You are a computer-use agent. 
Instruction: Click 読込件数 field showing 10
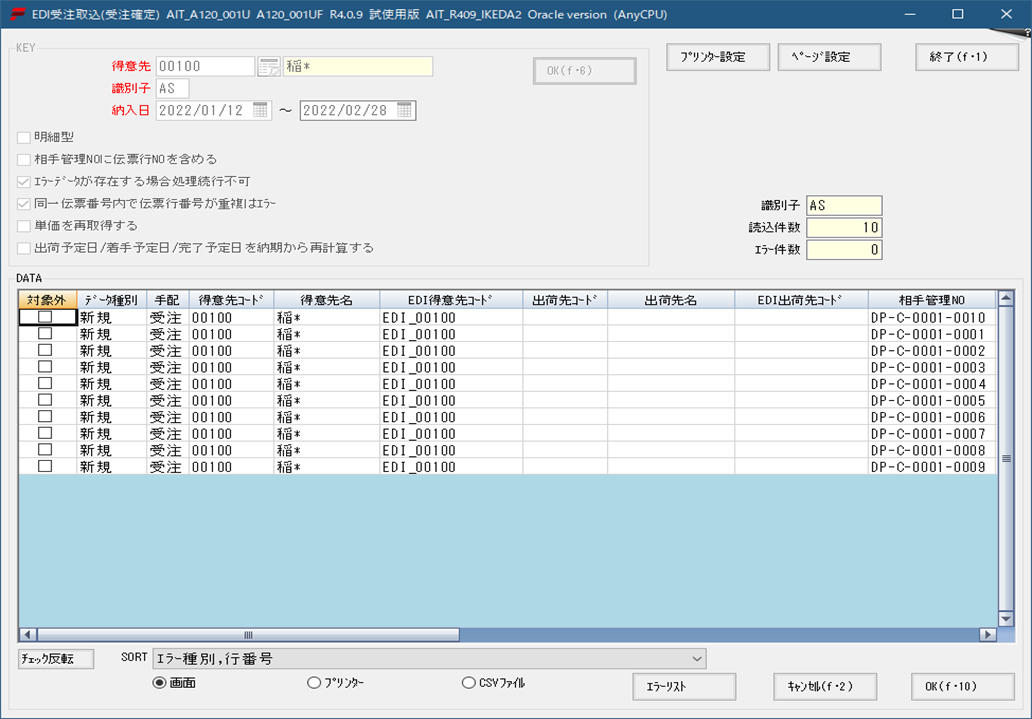pos(844,227)
